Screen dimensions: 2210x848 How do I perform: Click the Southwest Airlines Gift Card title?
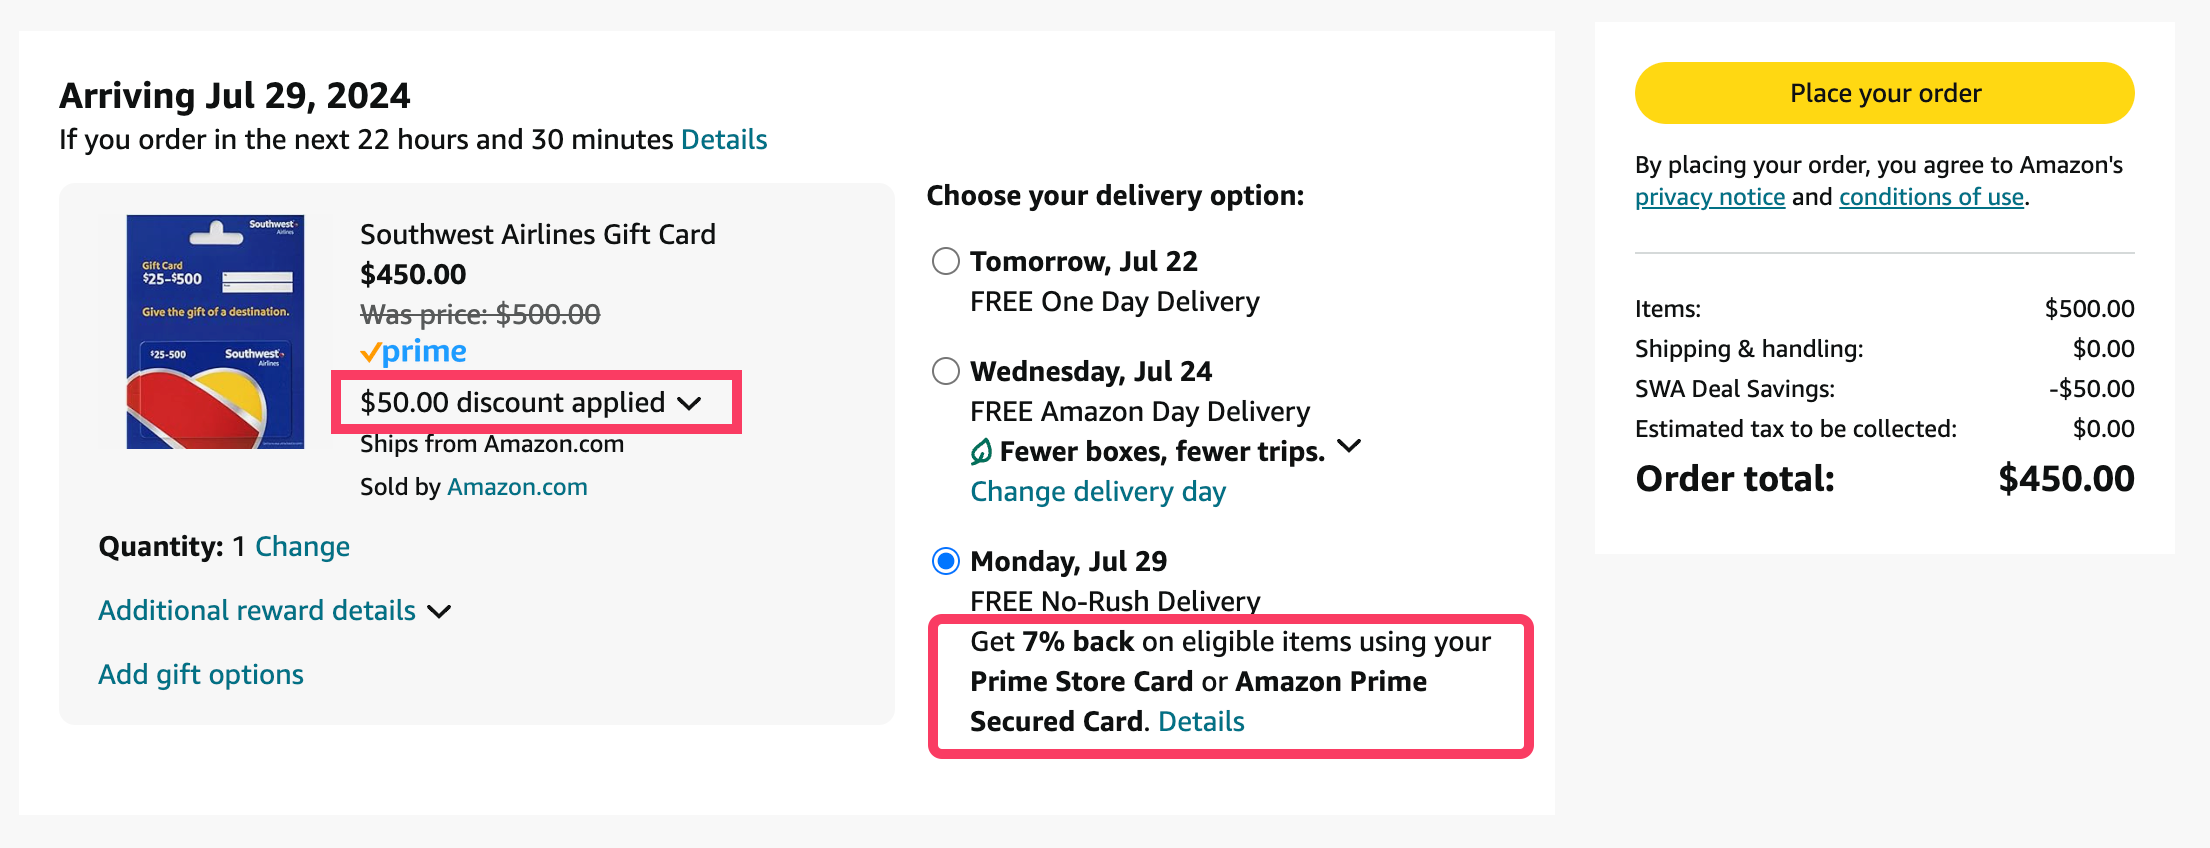[x=537, y=235]
